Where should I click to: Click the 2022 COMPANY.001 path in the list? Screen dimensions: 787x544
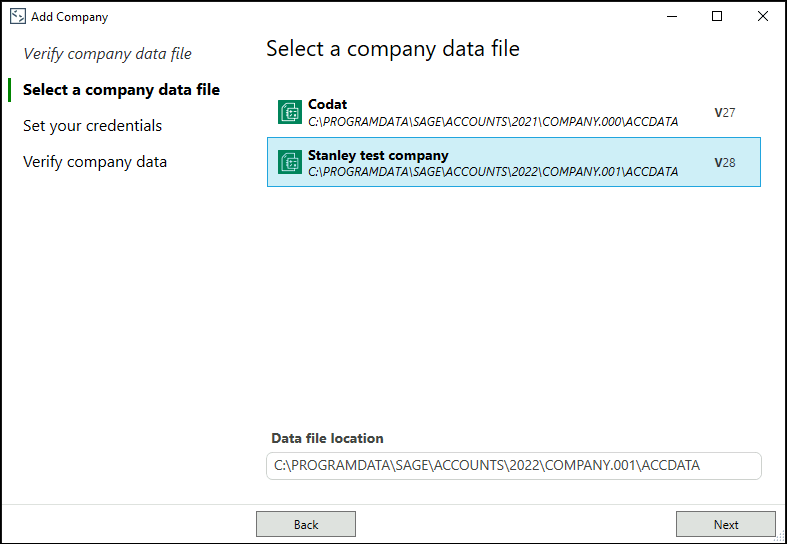point(492,172)
